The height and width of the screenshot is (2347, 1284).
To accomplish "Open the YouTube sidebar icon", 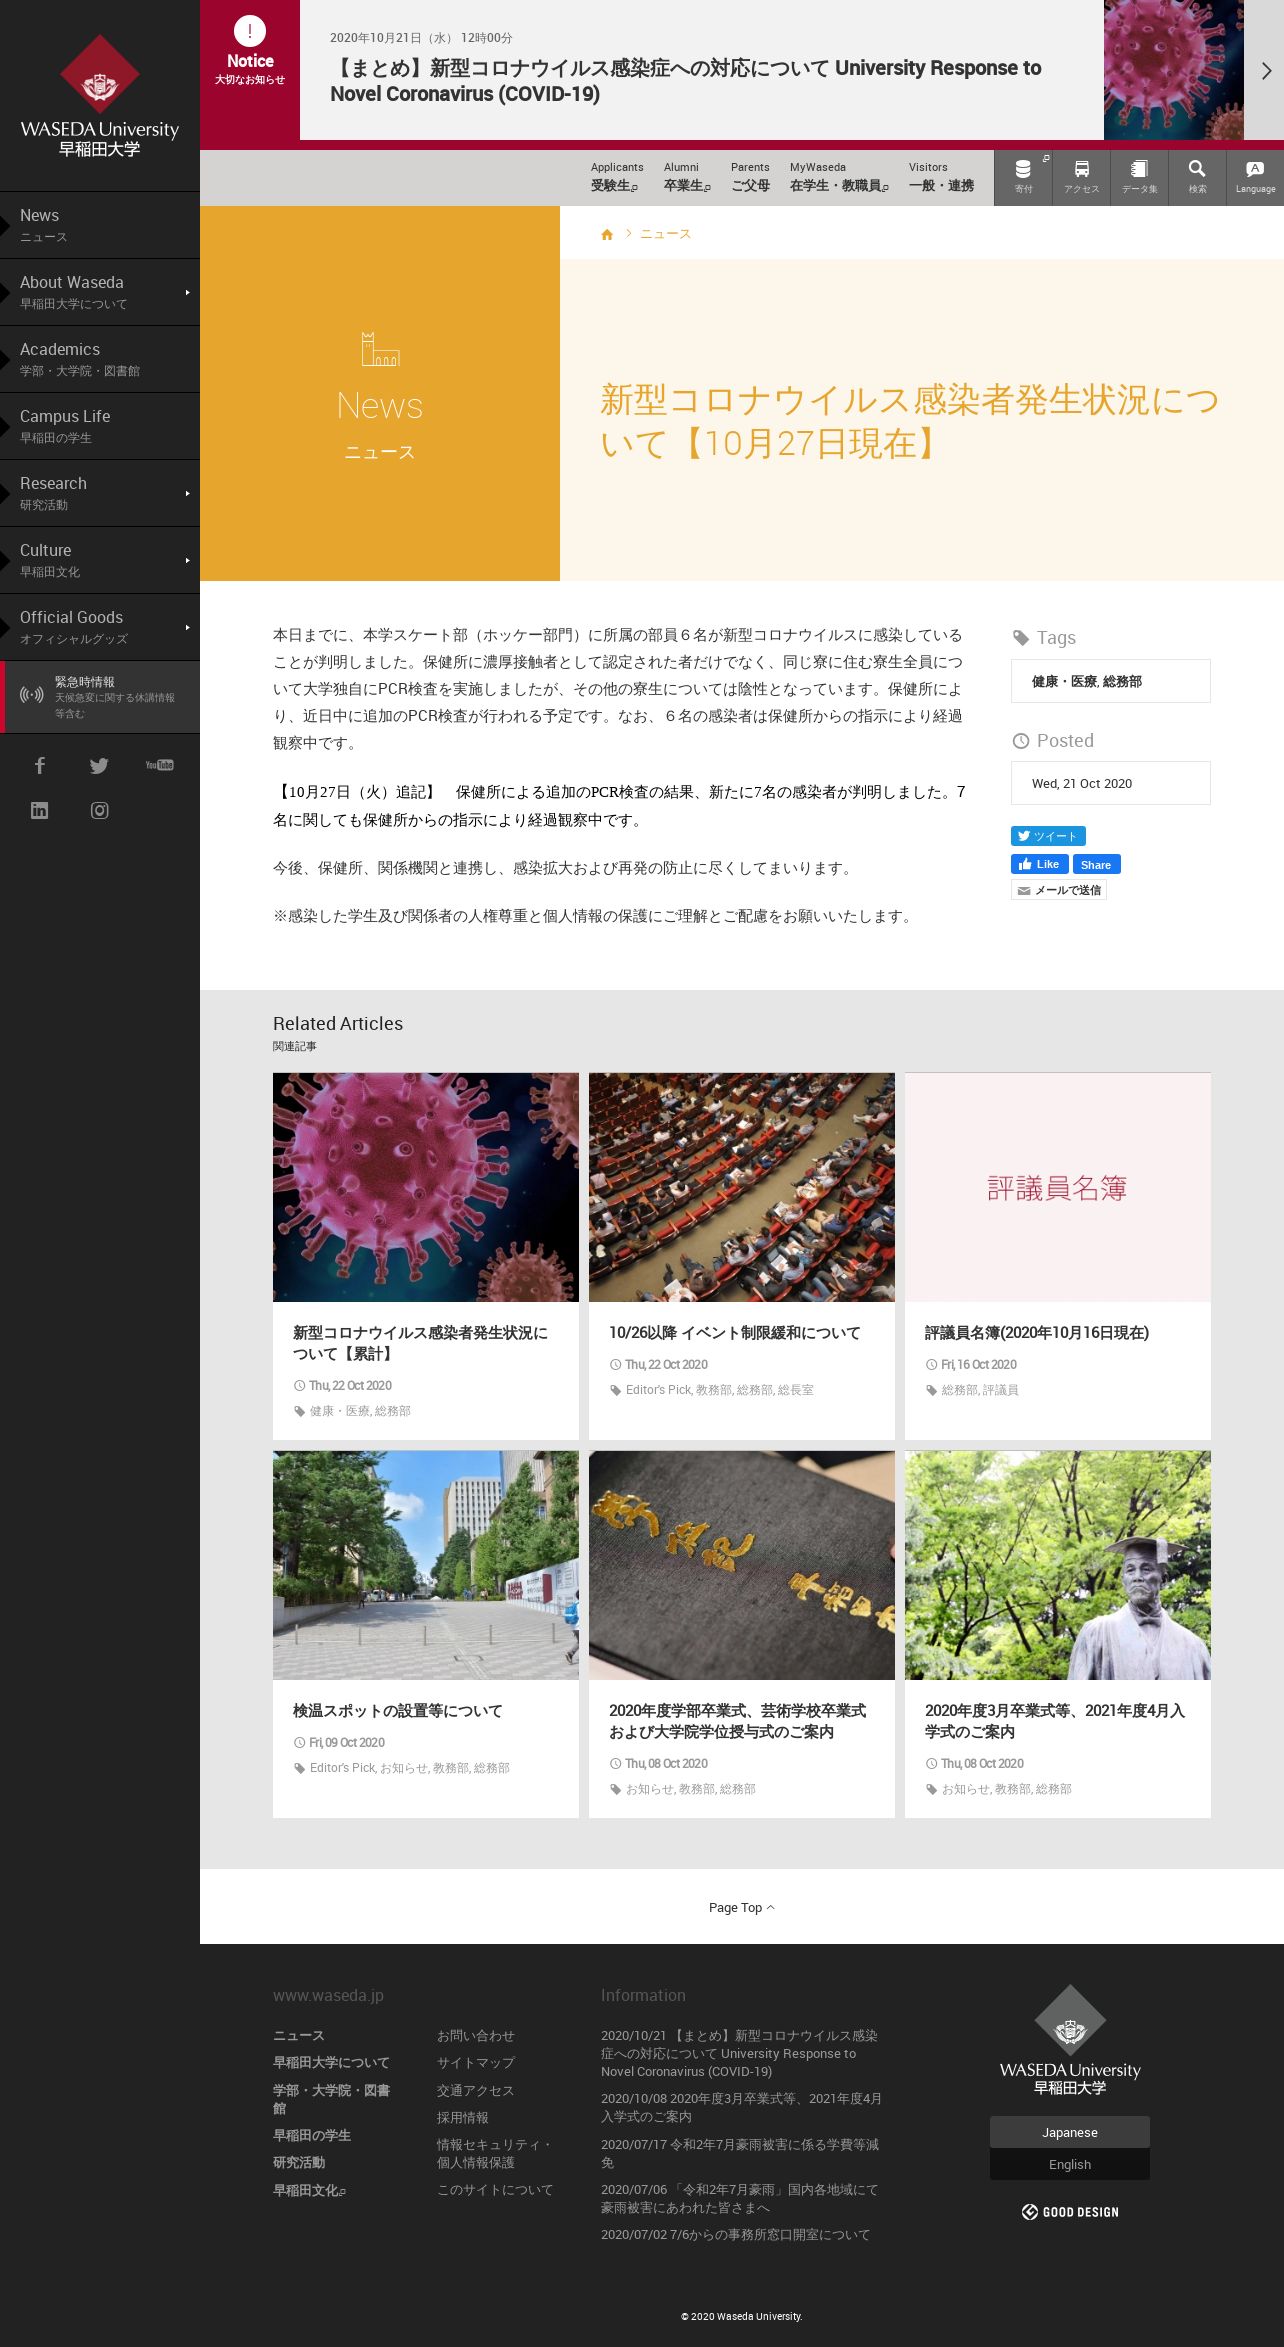I will [x=159, y=766].
